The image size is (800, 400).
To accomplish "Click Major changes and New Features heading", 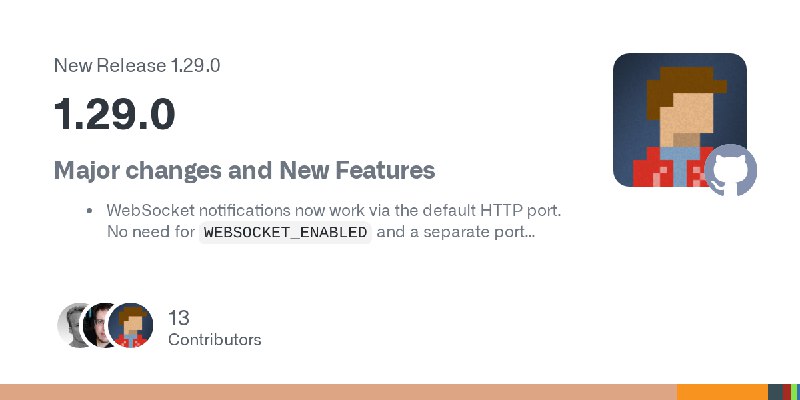I will pyautogui.click(x=244, y=170).
